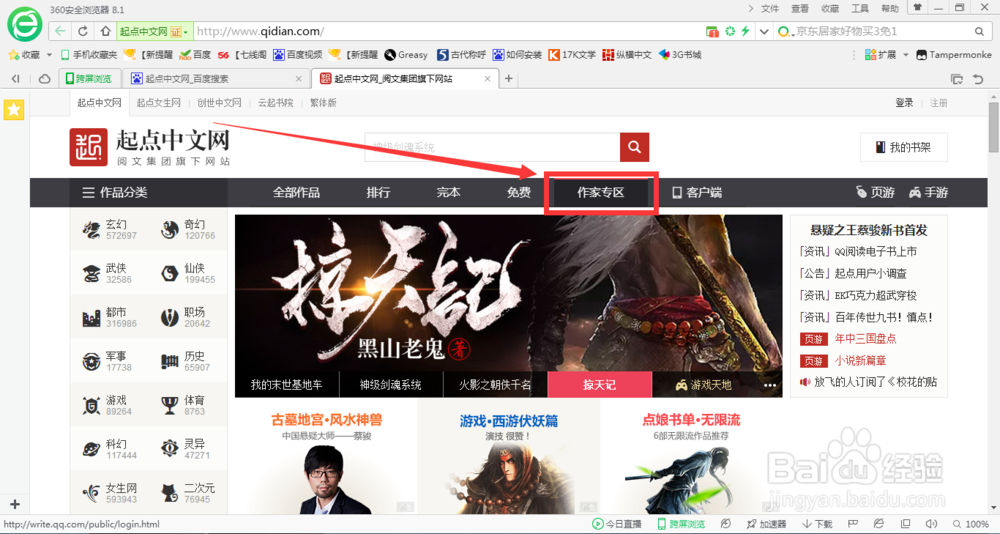Viewport: 1000px width, 534px height.
Task: Open 全部作品 in navigation bar
Action: (x=296, y=192)
